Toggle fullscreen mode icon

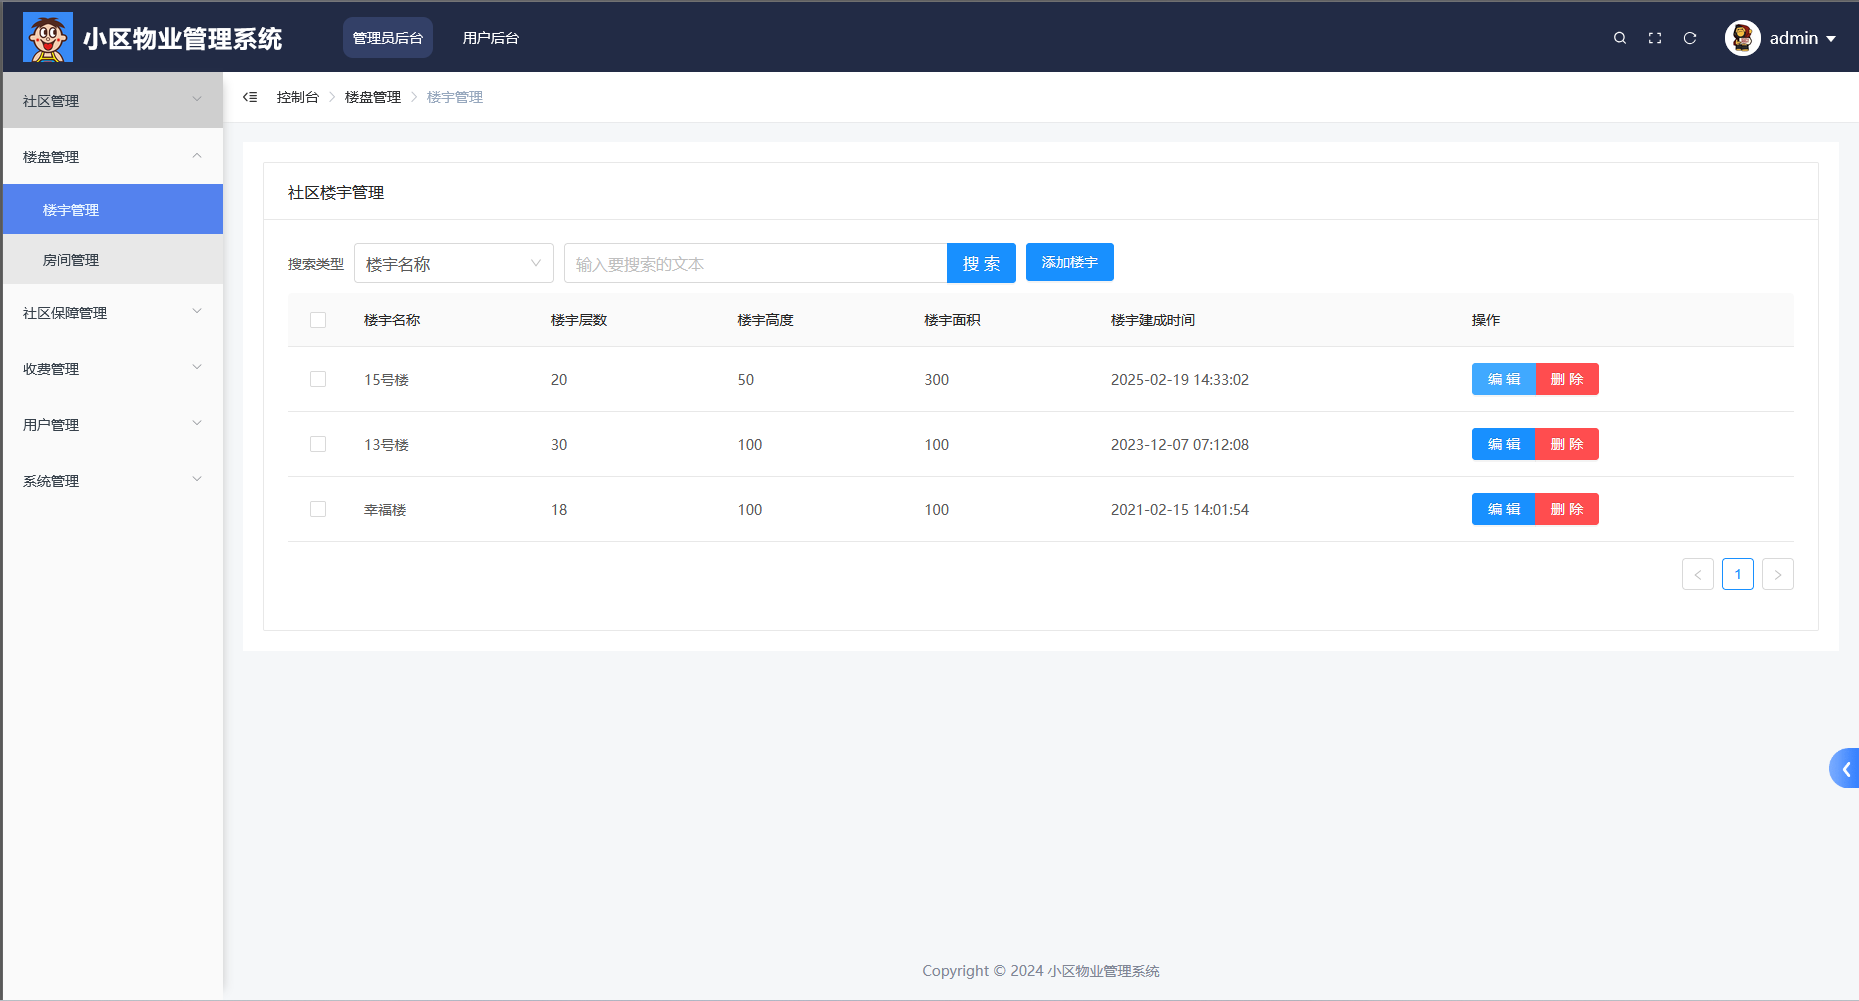tap(1655, 38)
